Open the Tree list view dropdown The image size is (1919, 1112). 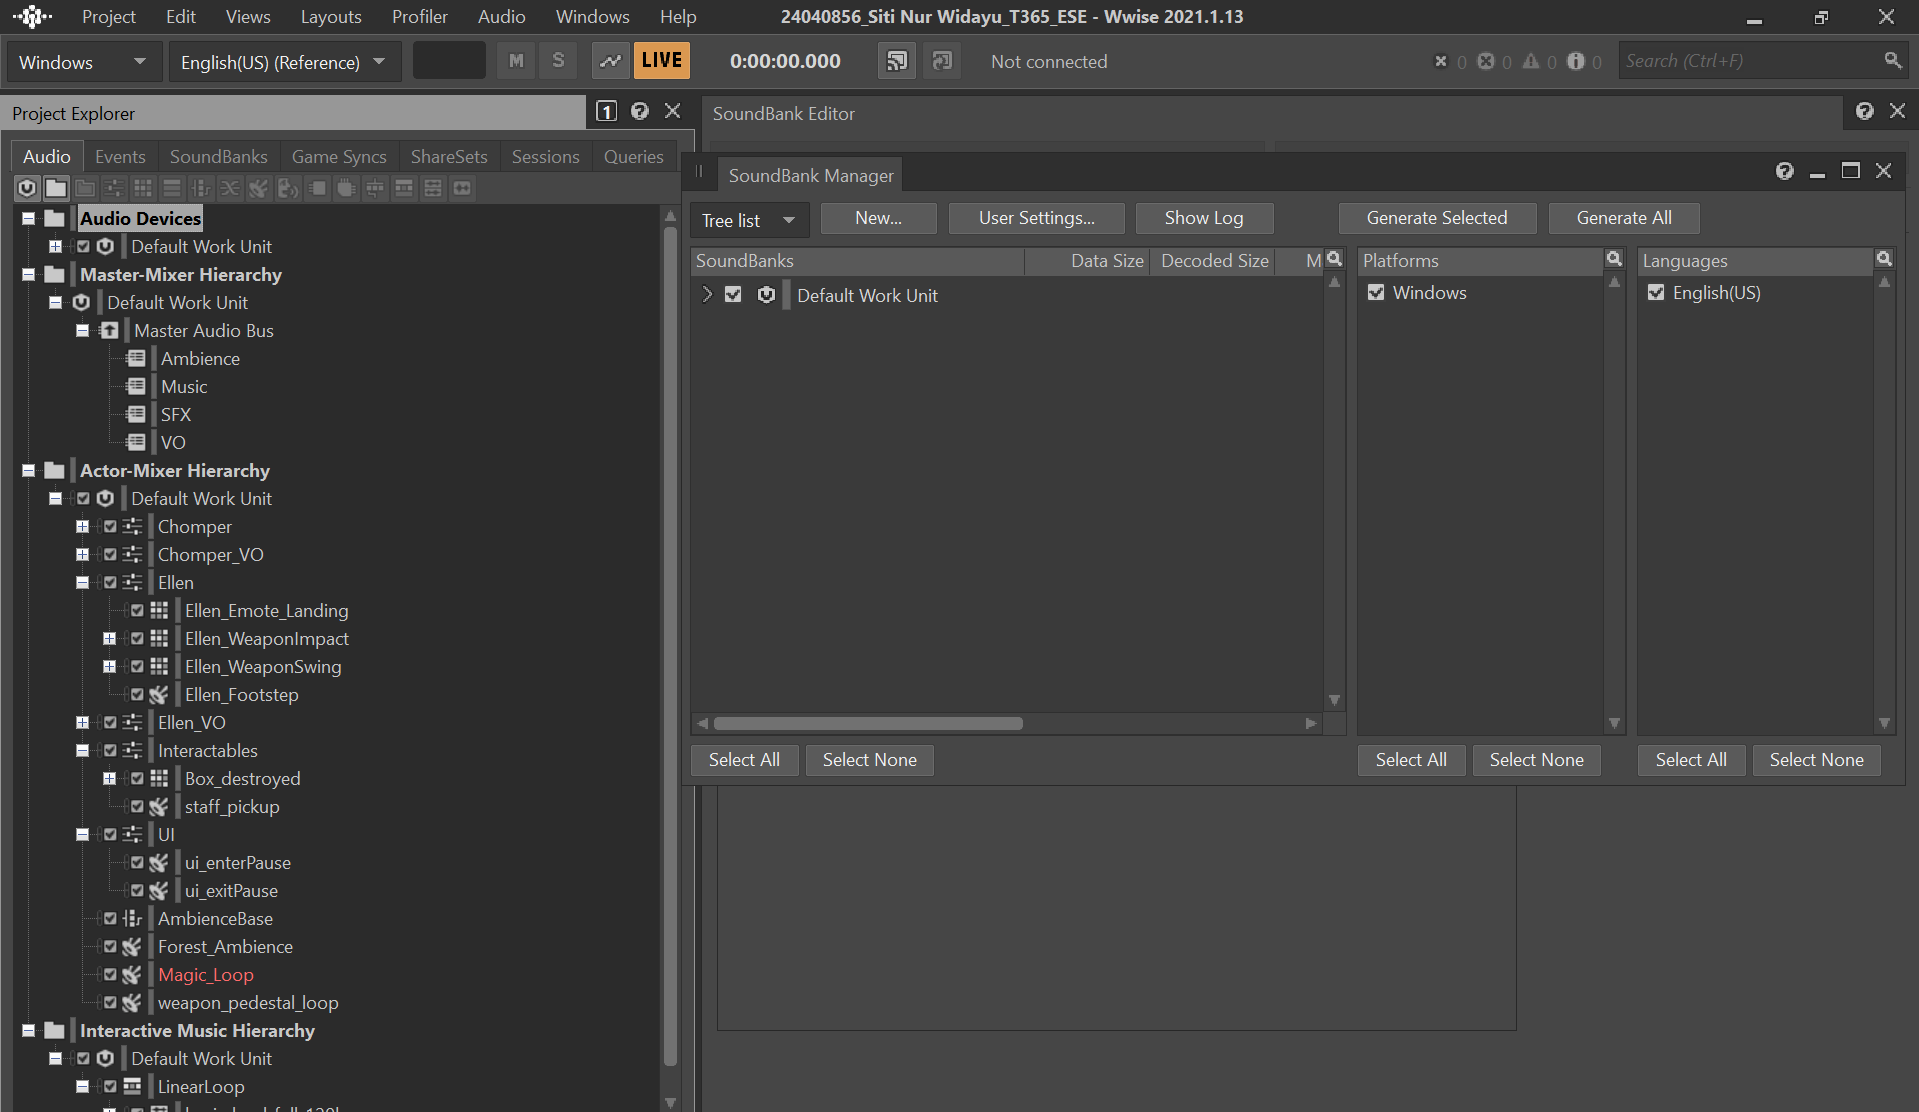tap(748, 220)
